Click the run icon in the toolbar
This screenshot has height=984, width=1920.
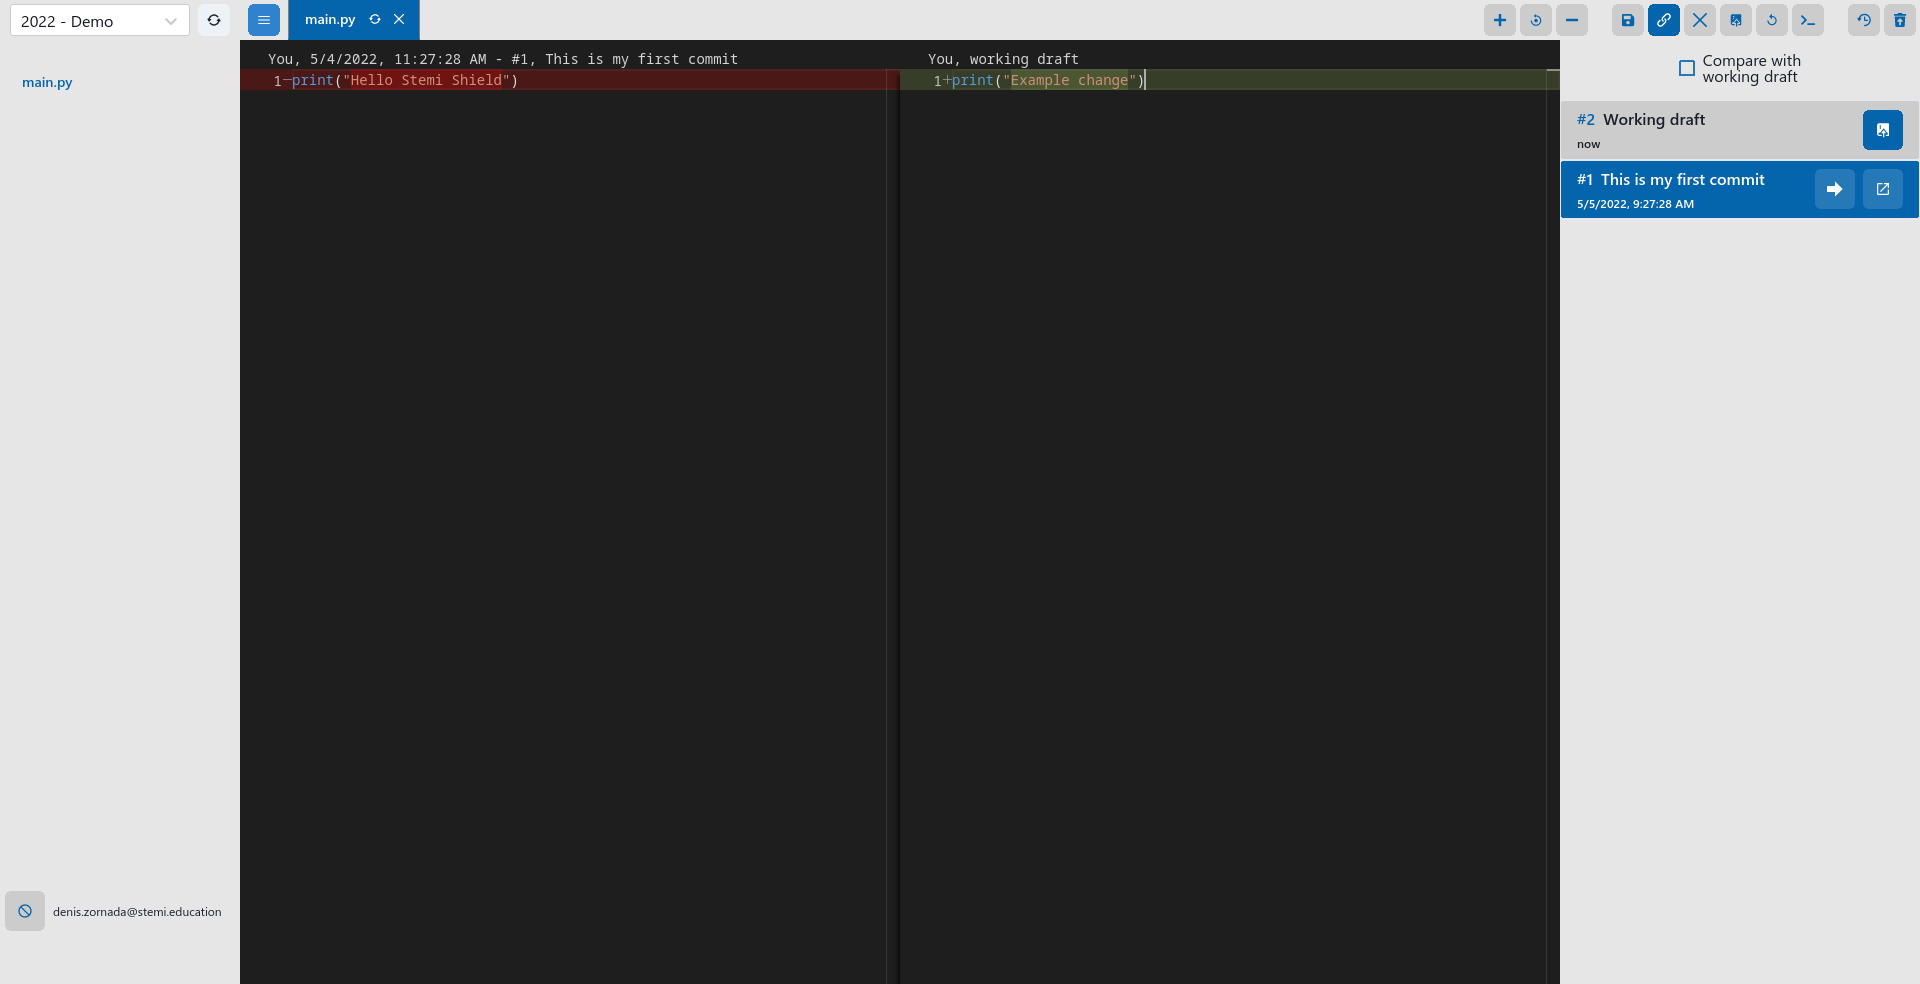click(x=1535, y=20)
